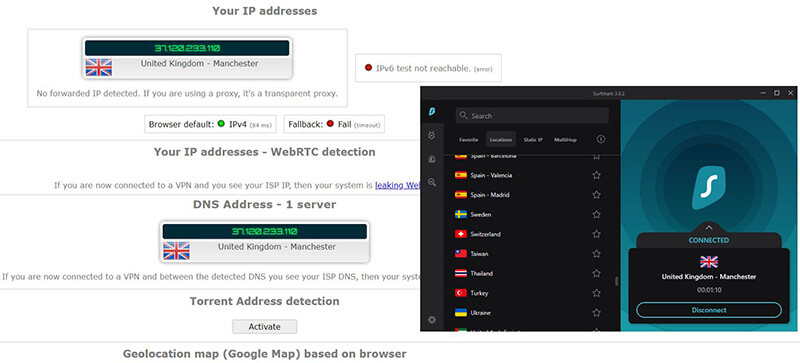This screenshot has width=800, height=363.
Task: Click the red IPv6 test status dot
Action: pyautogui.click(x=368, y=67)
